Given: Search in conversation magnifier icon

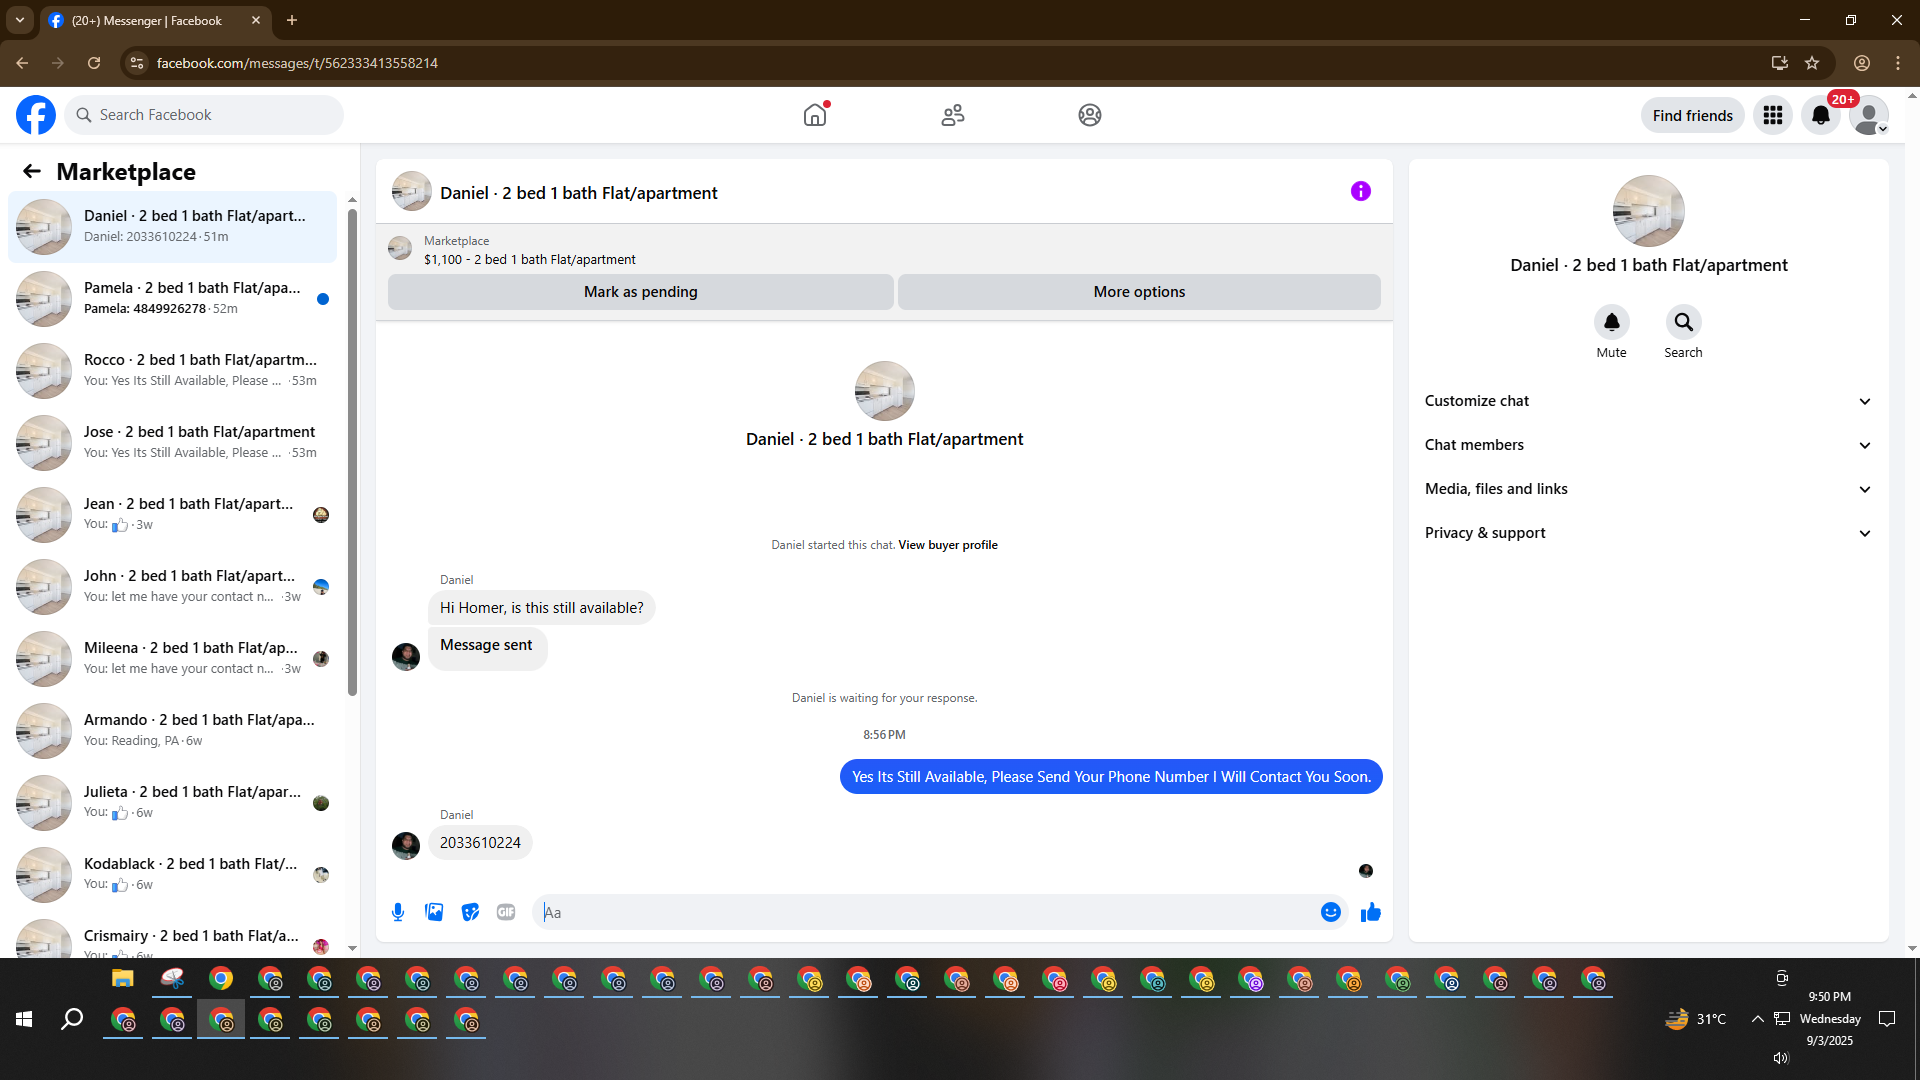Looking at the screenshot, I should (x=1683, y=322).
